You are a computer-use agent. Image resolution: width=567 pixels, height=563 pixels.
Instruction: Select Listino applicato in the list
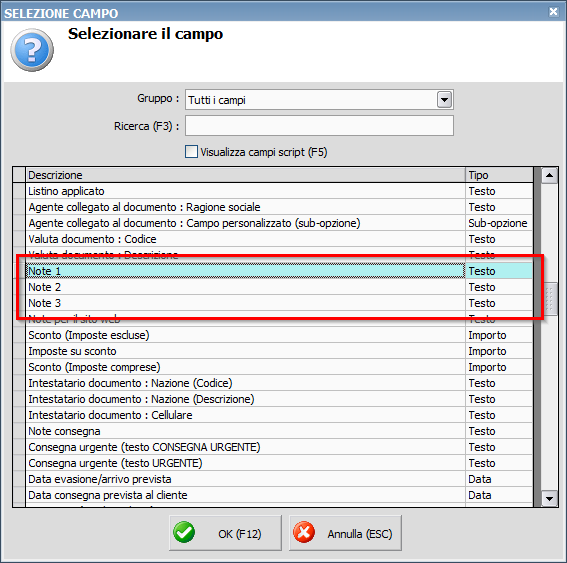point(279,191)
